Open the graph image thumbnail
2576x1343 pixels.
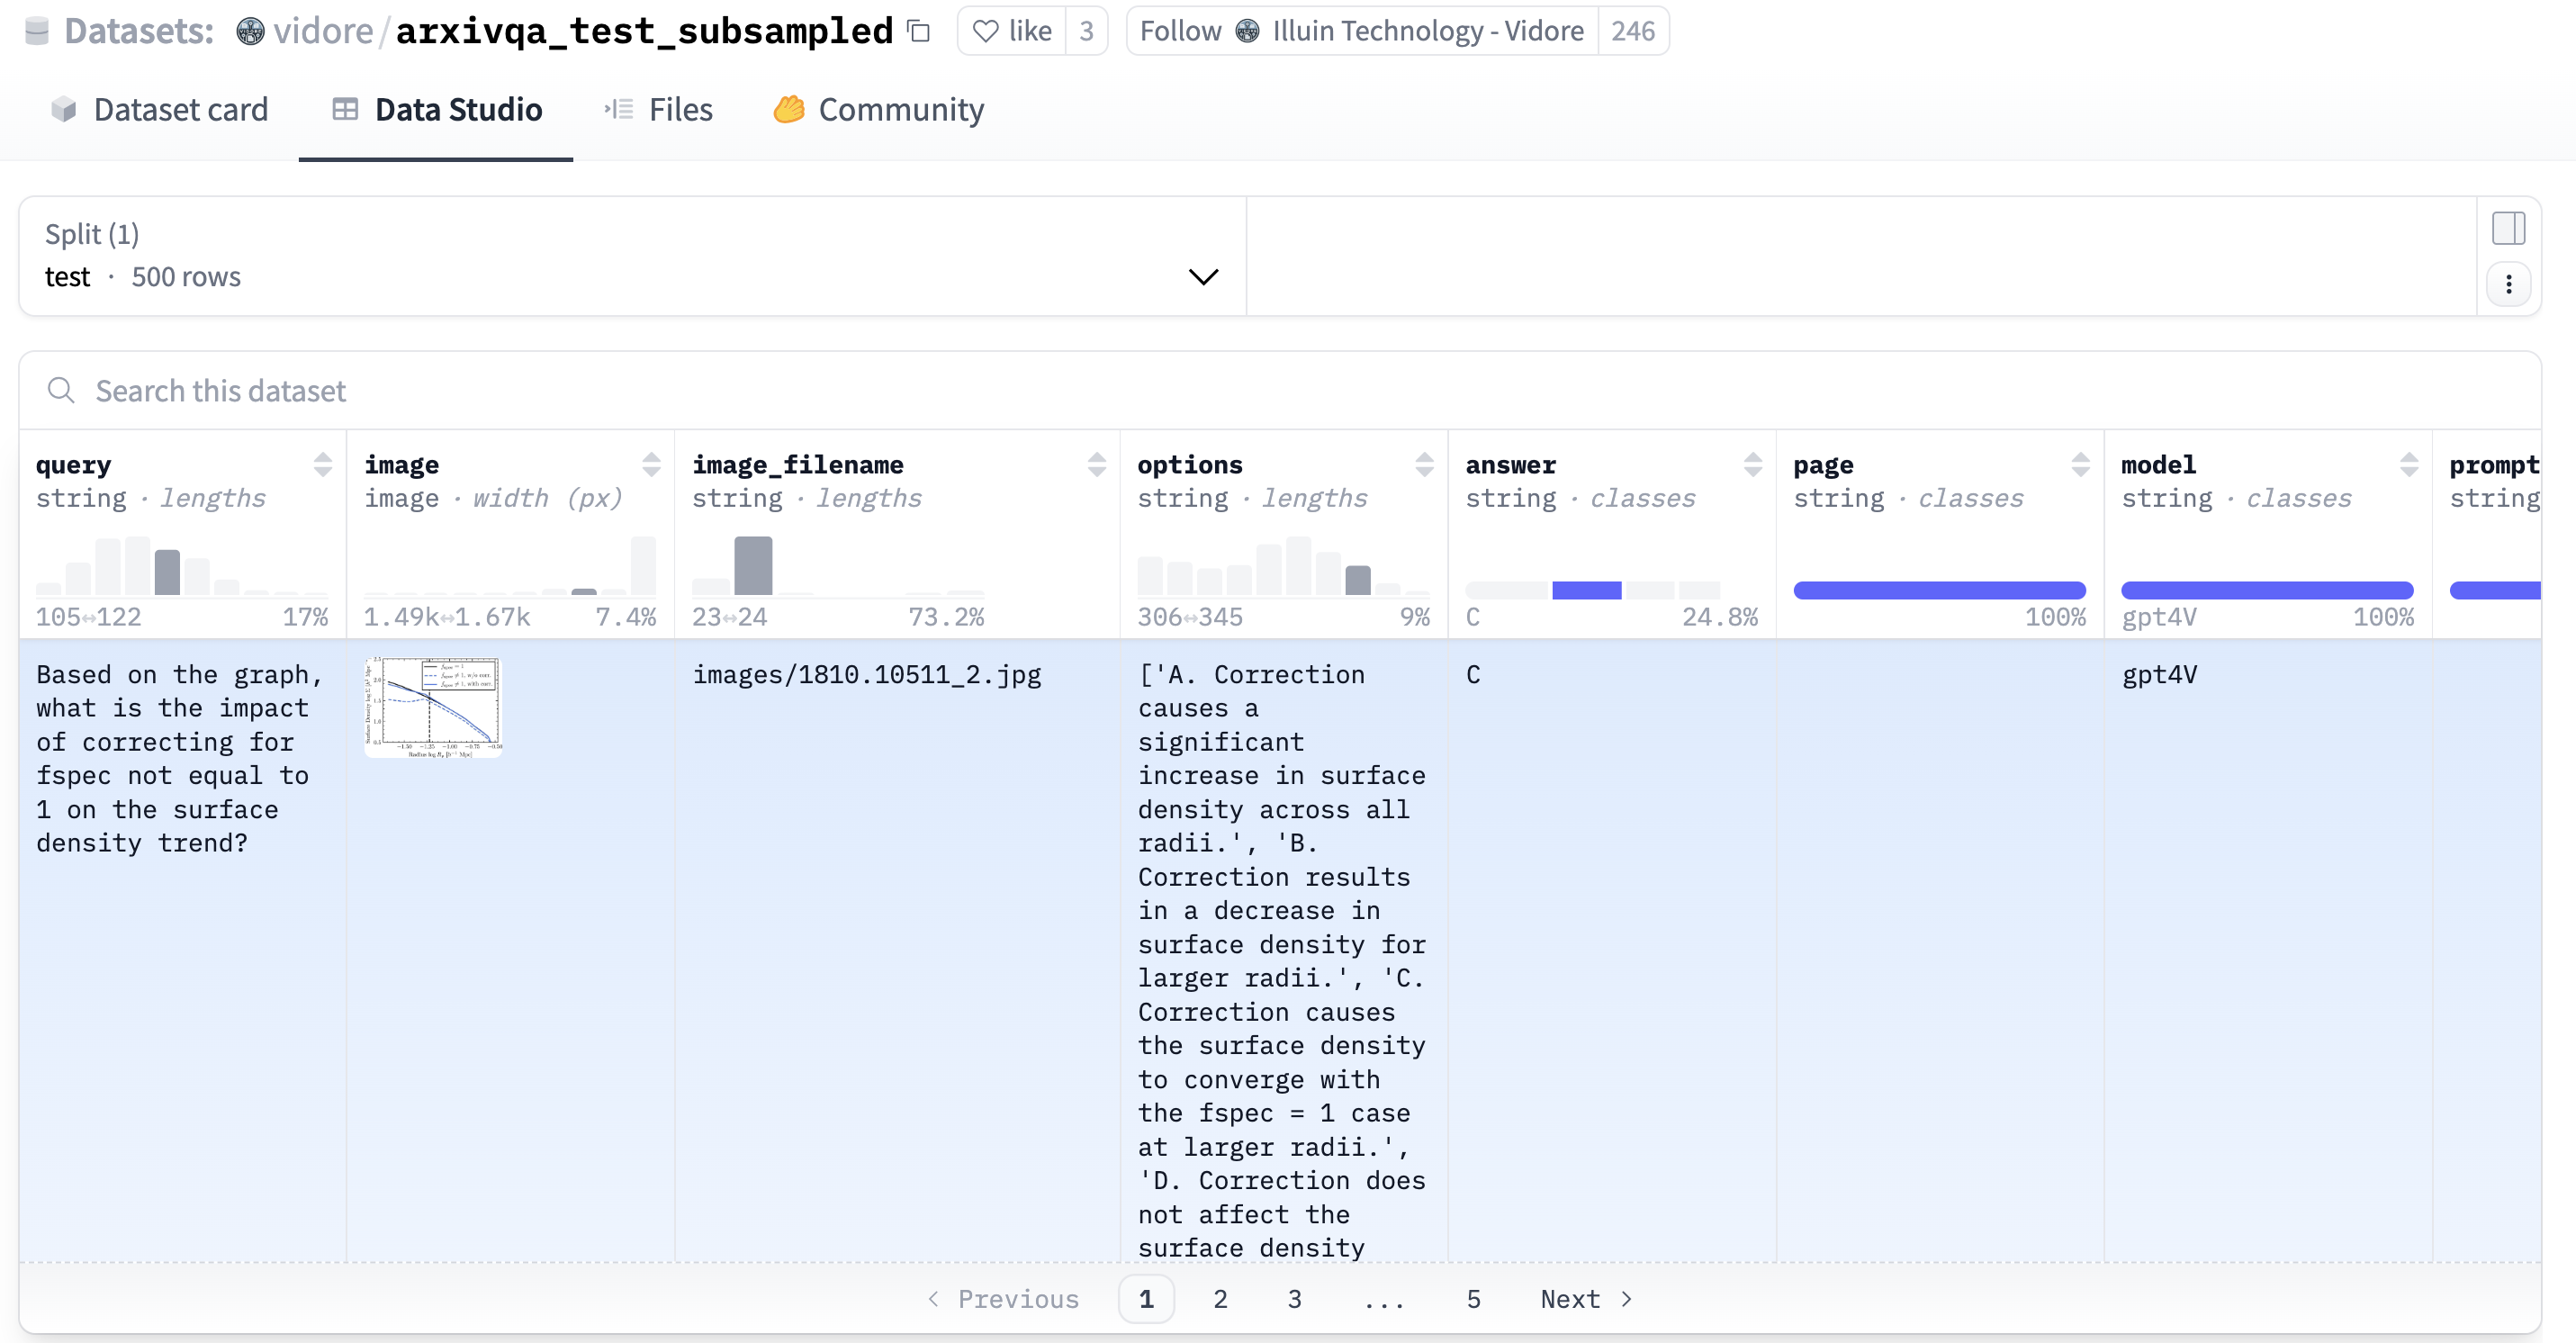click(433, 707)
